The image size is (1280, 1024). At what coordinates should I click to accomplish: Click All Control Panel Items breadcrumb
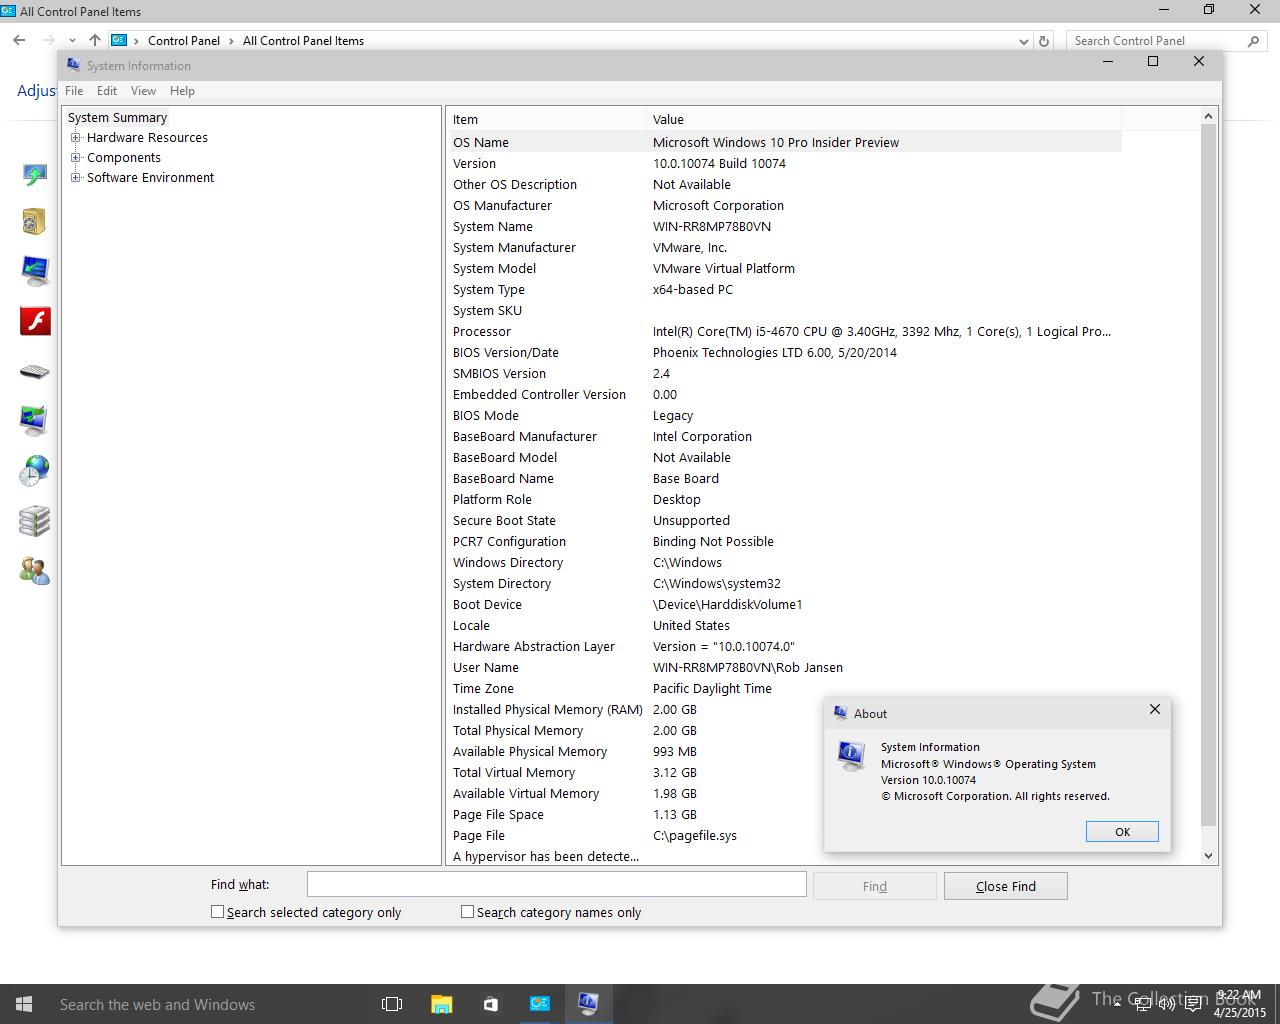[303, 41]
